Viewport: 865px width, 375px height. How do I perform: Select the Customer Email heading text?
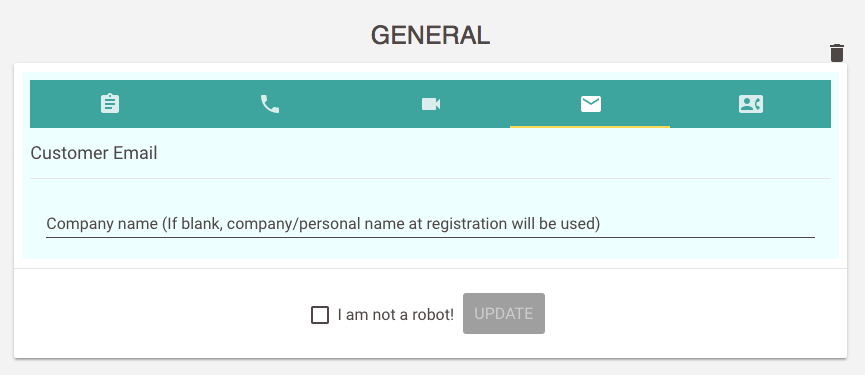point(94,153)
